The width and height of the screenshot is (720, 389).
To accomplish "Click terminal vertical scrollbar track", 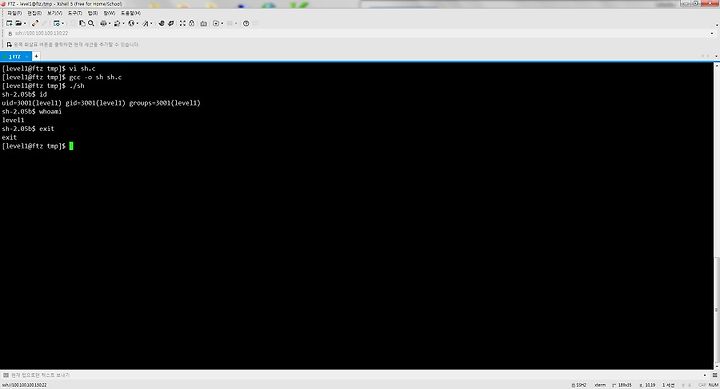I will [x=716, y=216].
